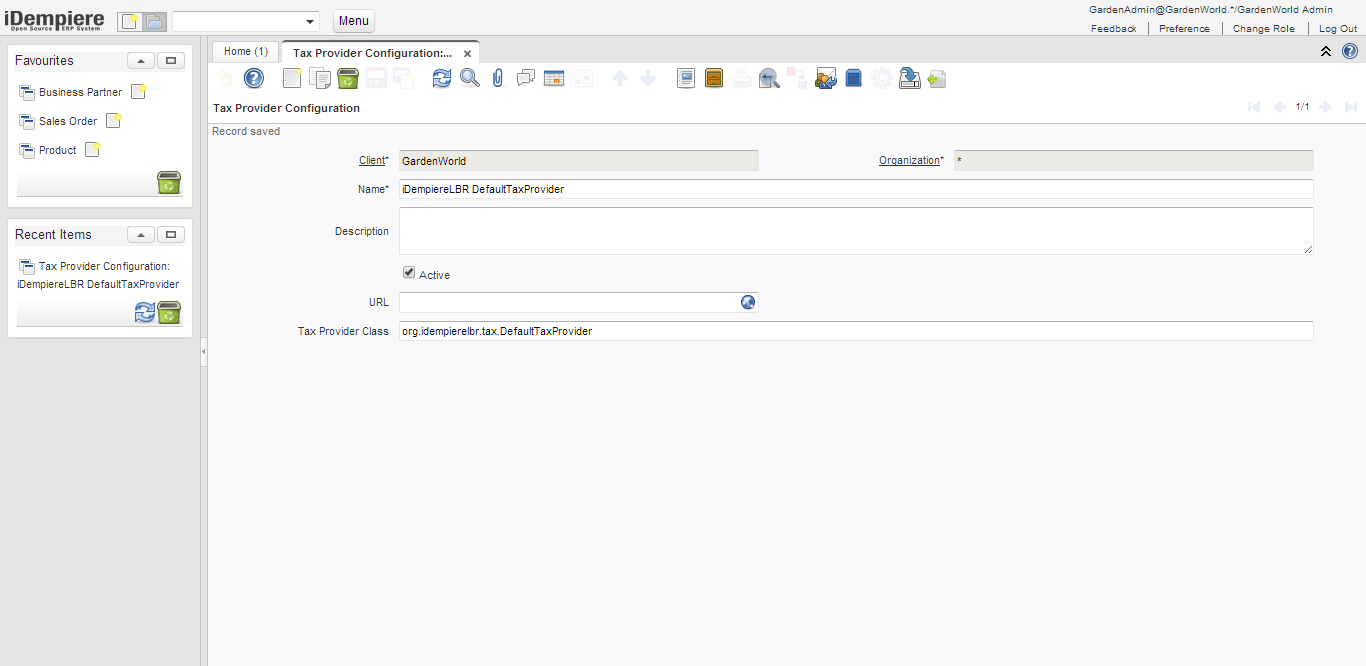Click the Log Out link

click(1338, 29)
